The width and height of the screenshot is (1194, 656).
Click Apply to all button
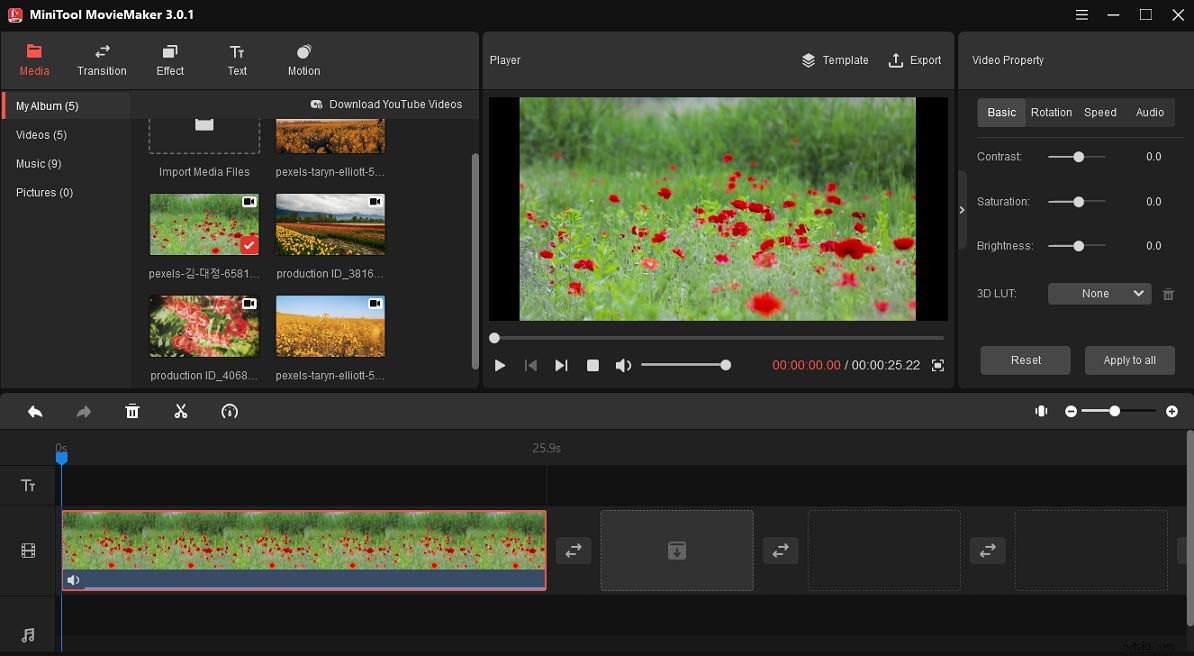click(x=1129, y=360)
